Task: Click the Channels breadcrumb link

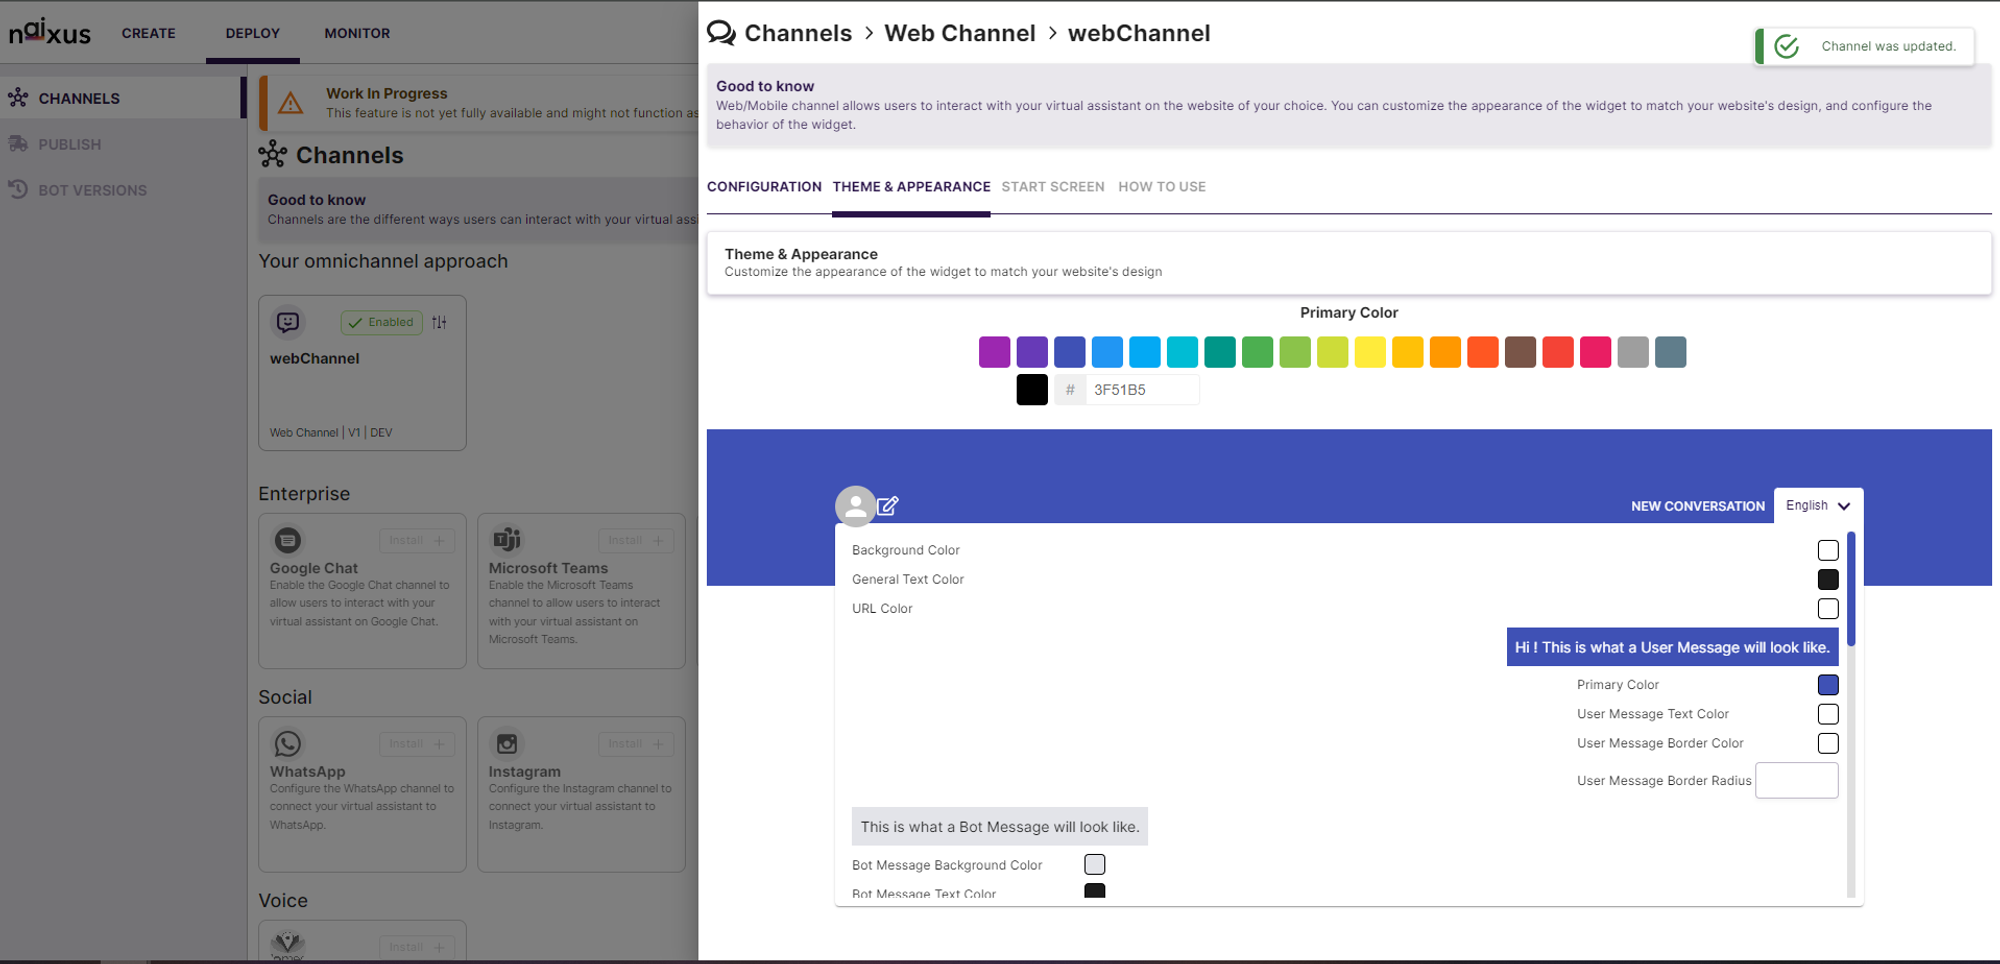Action: pyautogui.click(x=798, y=33)
